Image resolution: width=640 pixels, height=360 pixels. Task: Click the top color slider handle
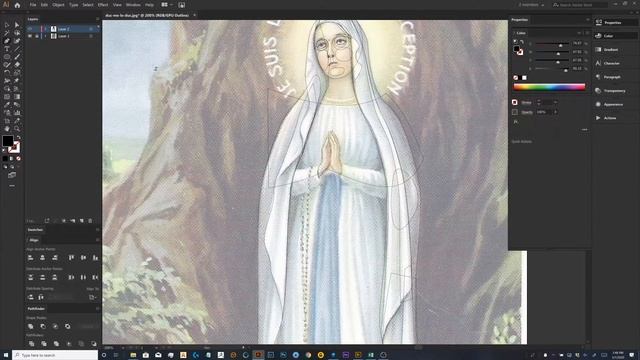click(x=561, y=45)
